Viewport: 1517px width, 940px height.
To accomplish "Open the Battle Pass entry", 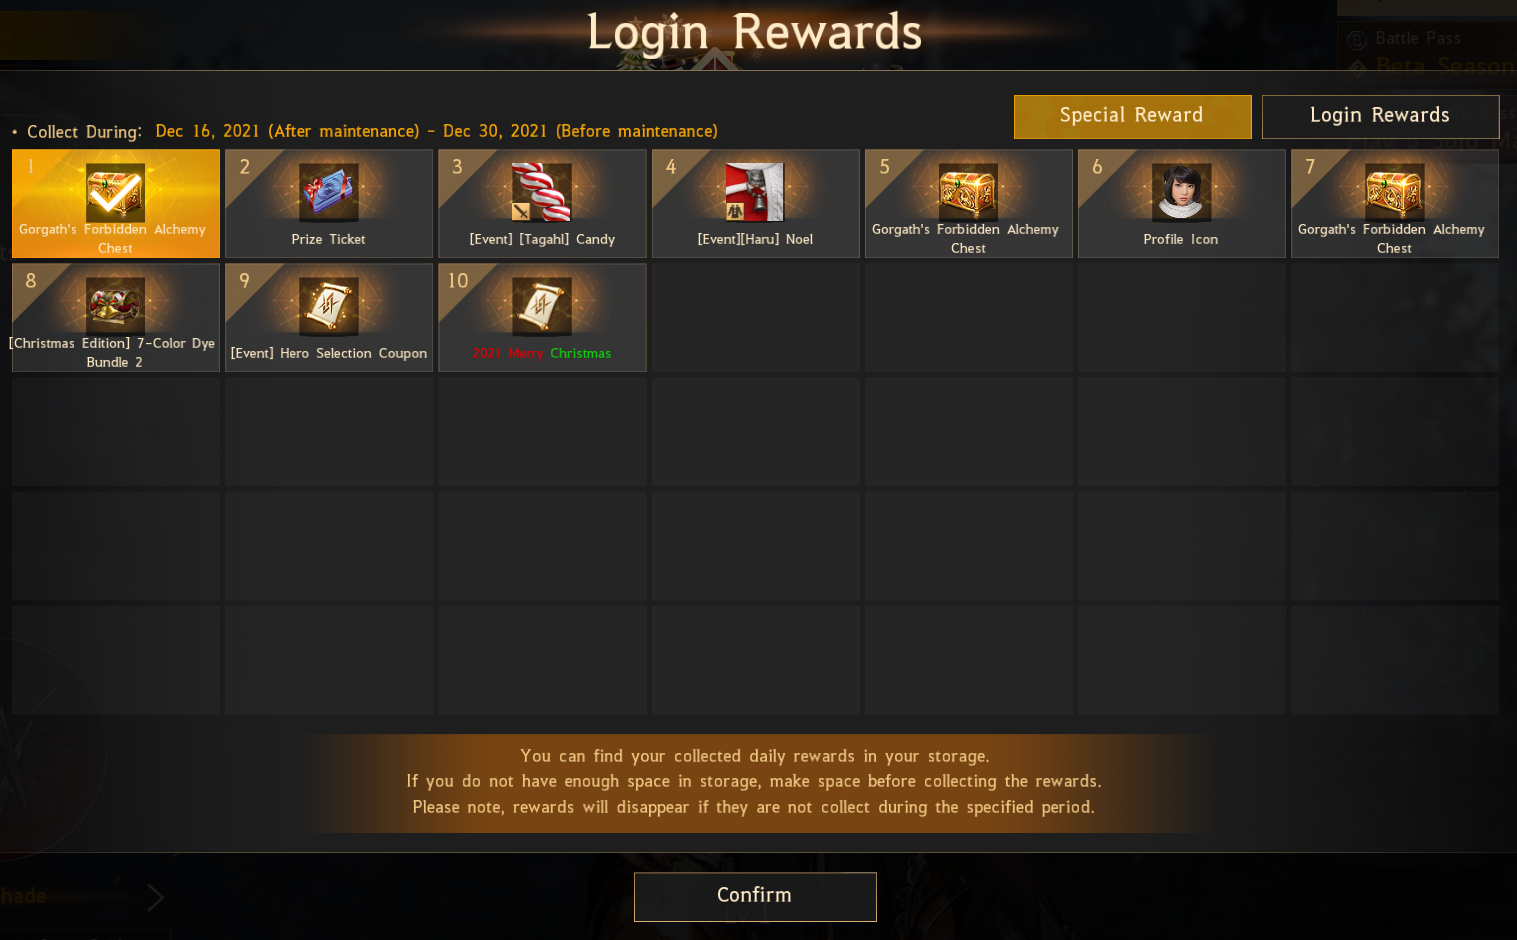I will point(1417,39).
